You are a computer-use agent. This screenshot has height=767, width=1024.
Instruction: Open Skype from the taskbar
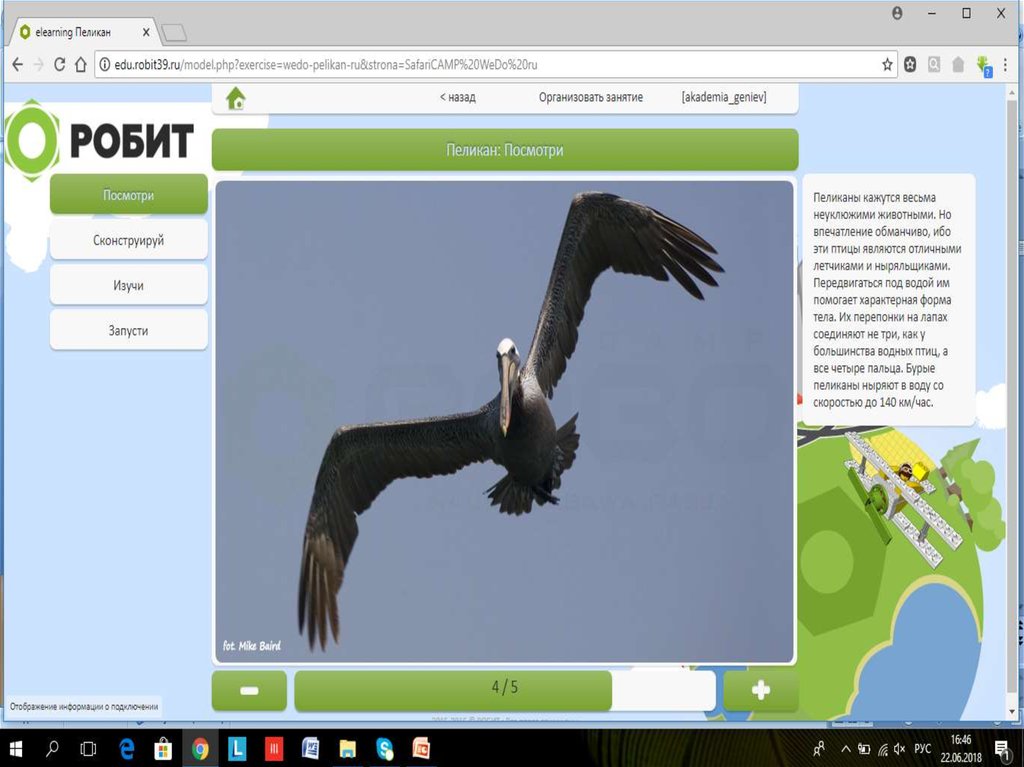(x=385, y=748)
